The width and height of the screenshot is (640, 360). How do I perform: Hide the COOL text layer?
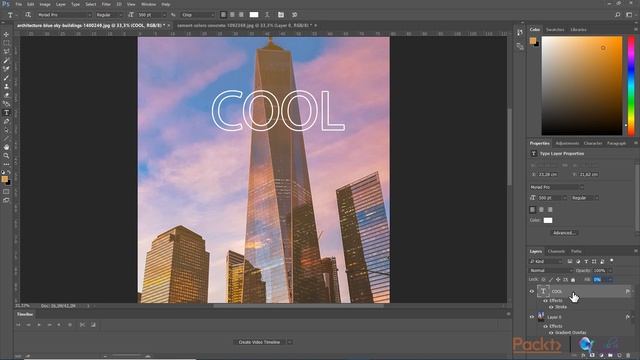point(532,291)
